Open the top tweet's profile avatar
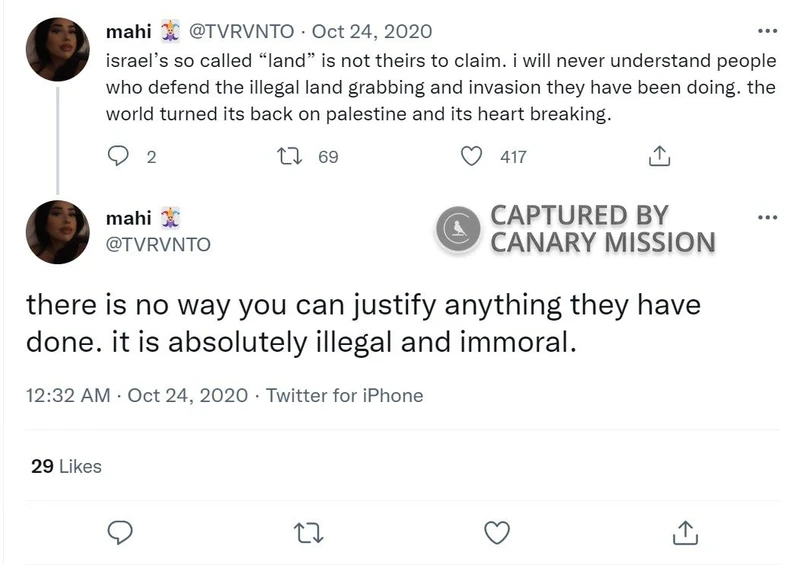The height and width of the screenshot is (565, 800). [x=57, y=49]
